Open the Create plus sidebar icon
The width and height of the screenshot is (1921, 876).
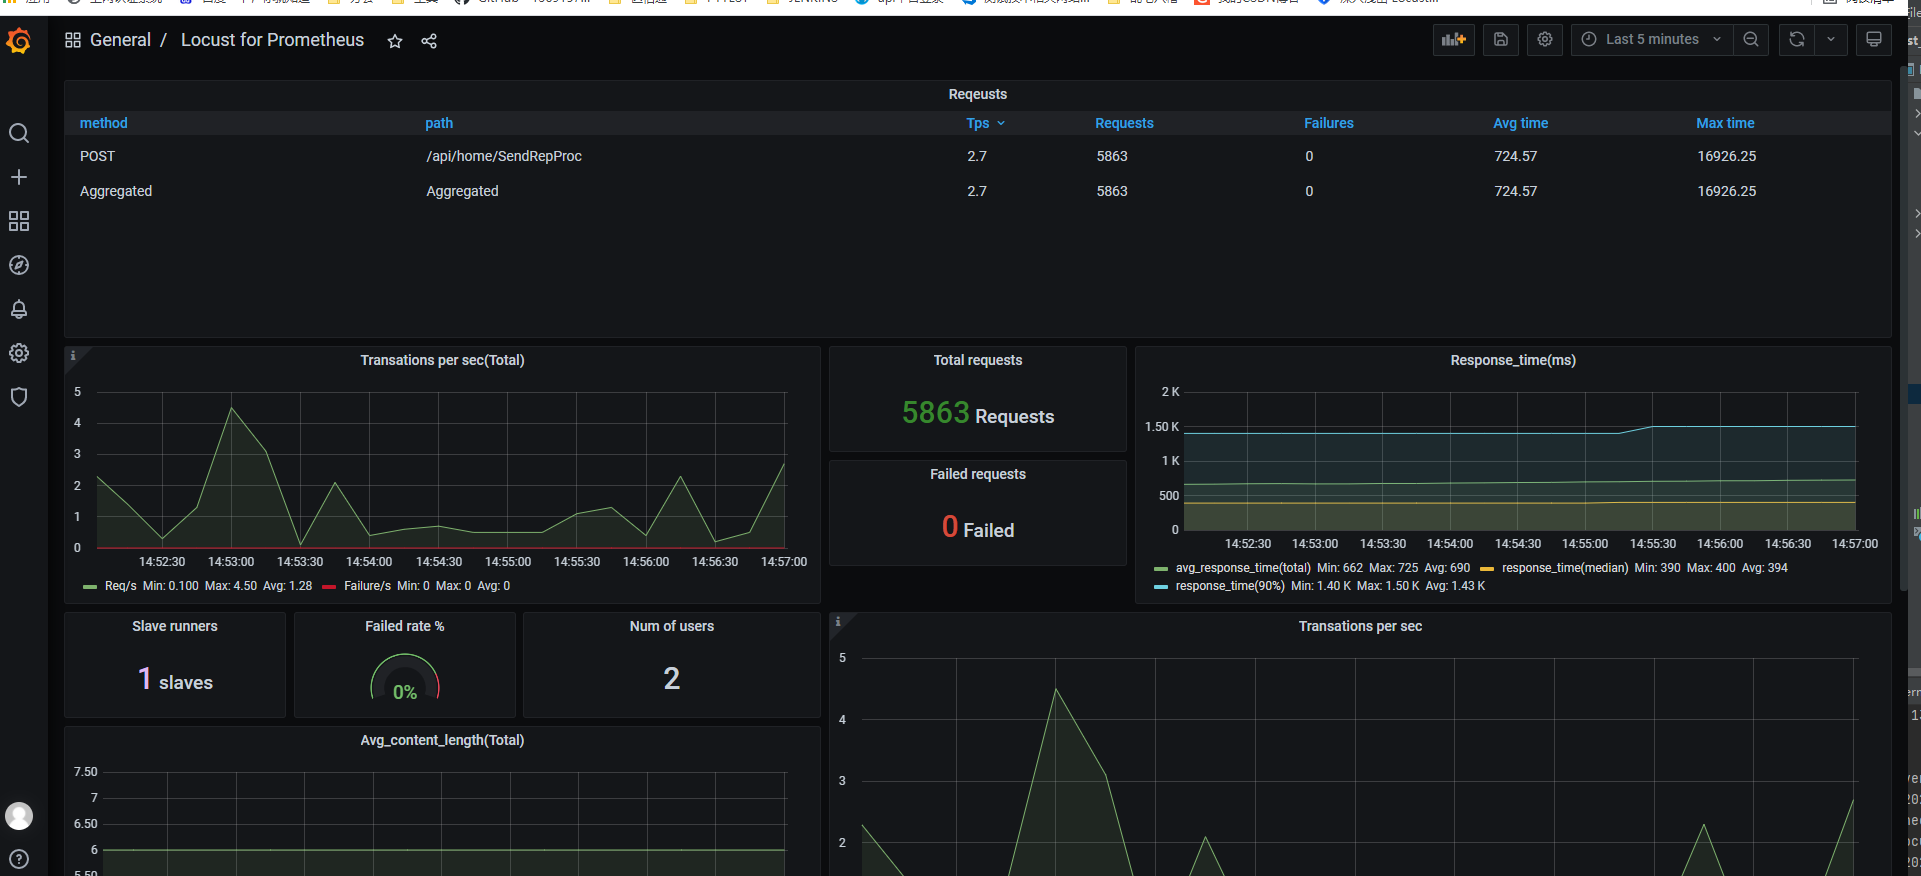click(x=19, y=177)
